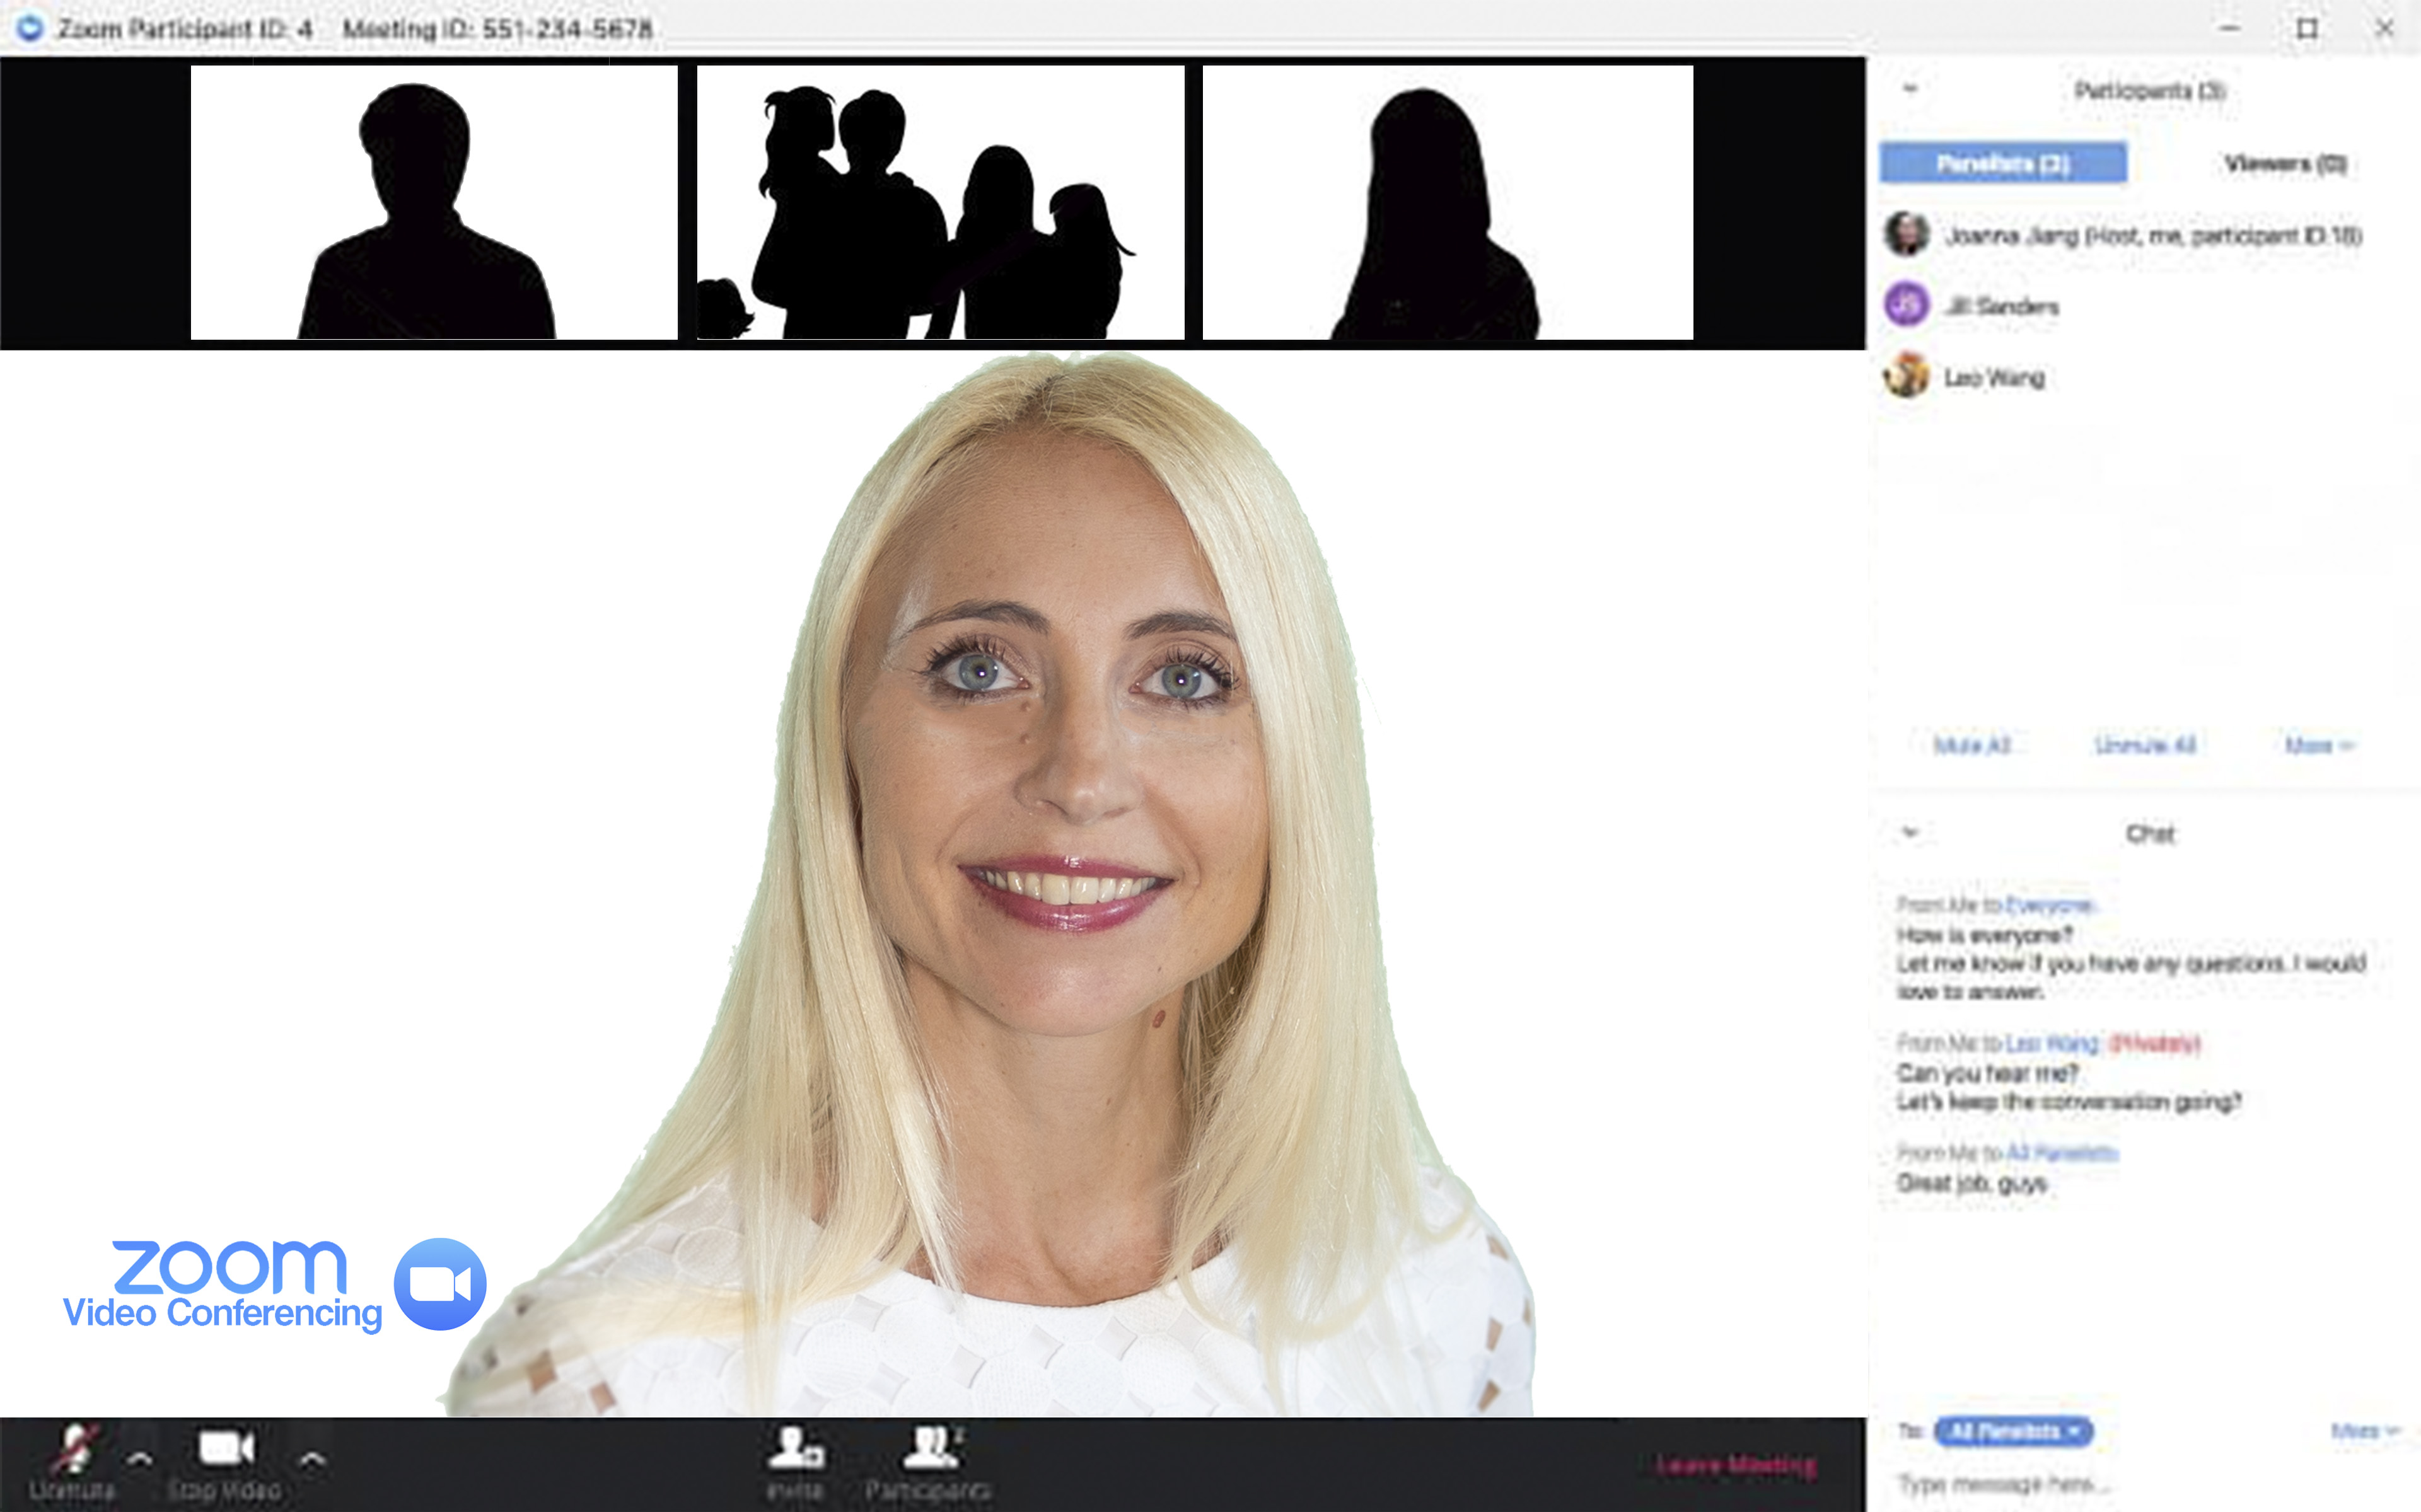Click Unmute All link
The image size is (2421, 1512).
[2144, 745]
